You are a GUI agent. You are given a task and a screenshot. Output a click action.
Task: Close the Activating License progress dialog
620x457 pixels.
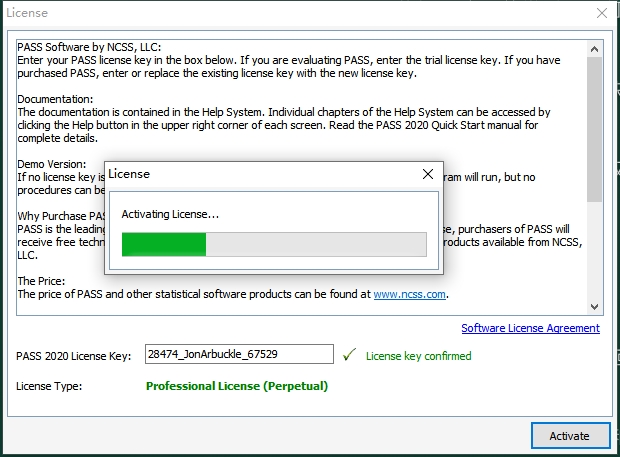[x=428, y=173]
